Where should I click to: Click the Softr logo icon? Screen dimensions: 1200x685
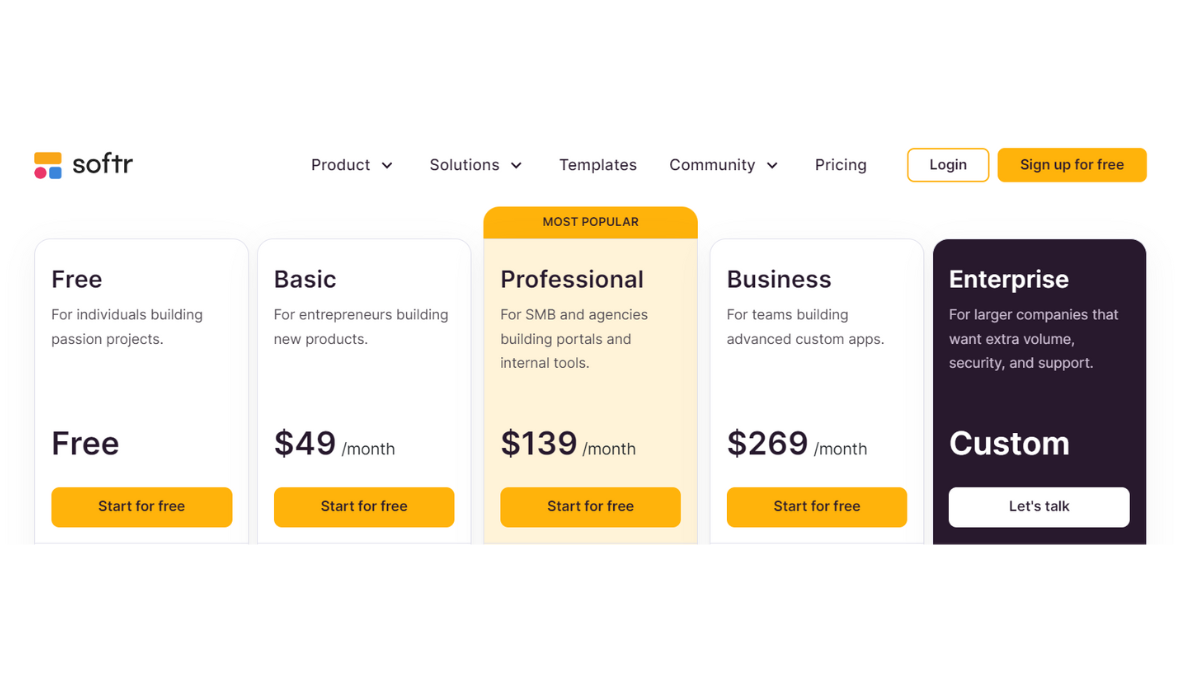click(x=48, y=164)
